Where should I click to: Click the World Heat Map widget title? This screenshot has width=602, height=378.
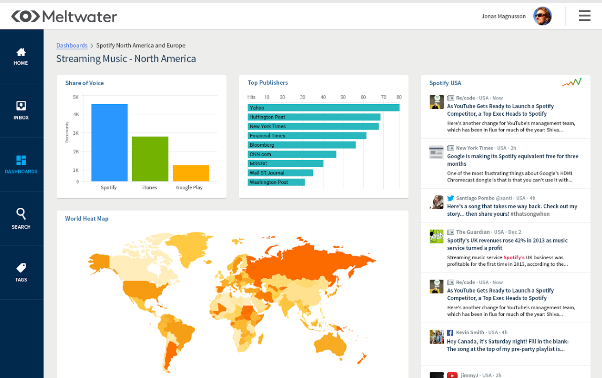[x=86, y=219]
